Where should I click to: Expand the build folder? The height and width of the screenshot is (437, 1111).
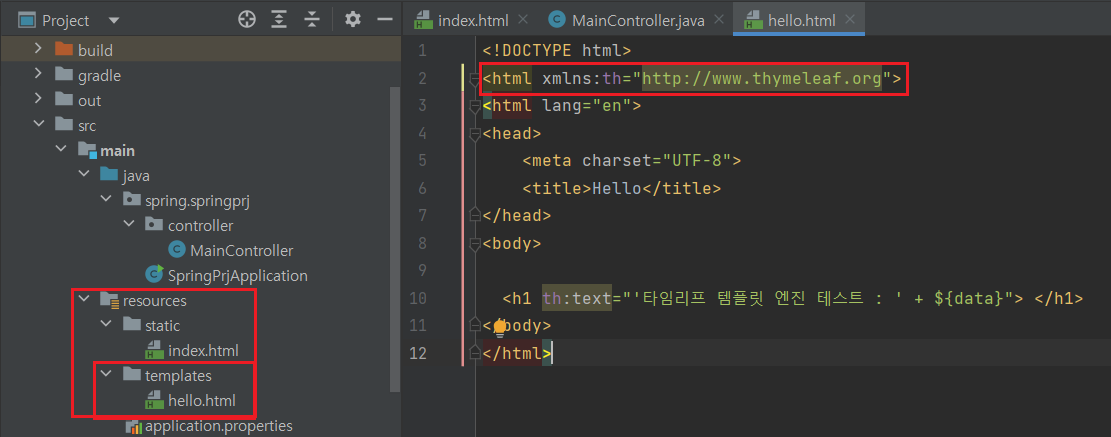(x=38, y=50)
